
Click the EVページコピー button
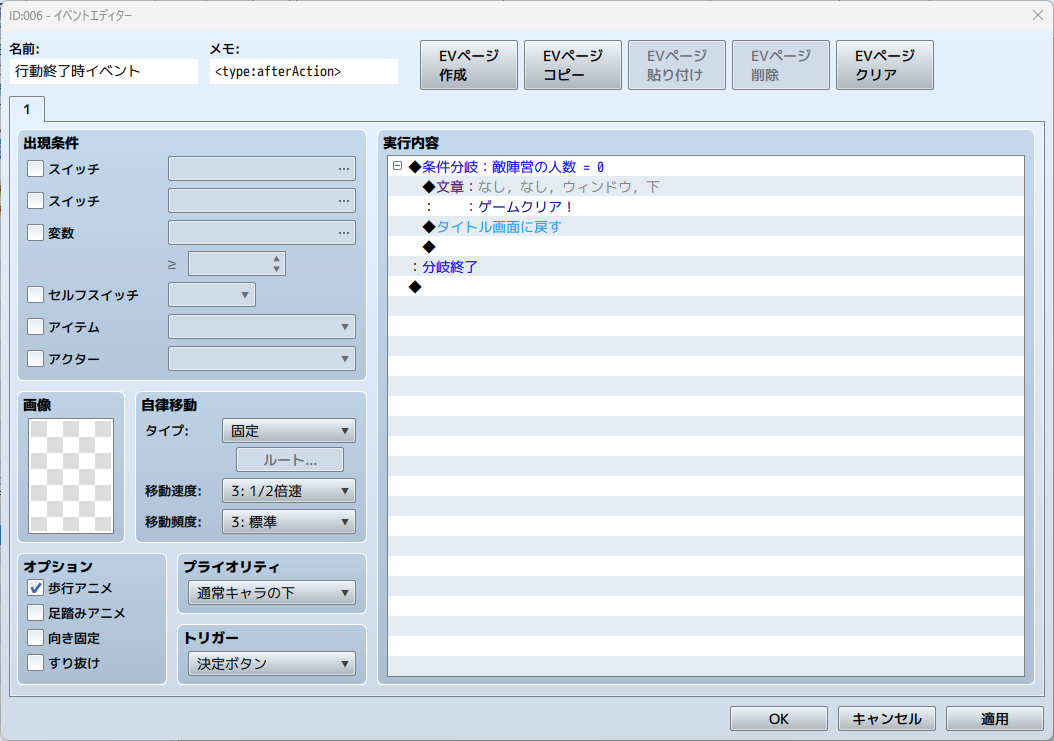click(x=573, y=65)
